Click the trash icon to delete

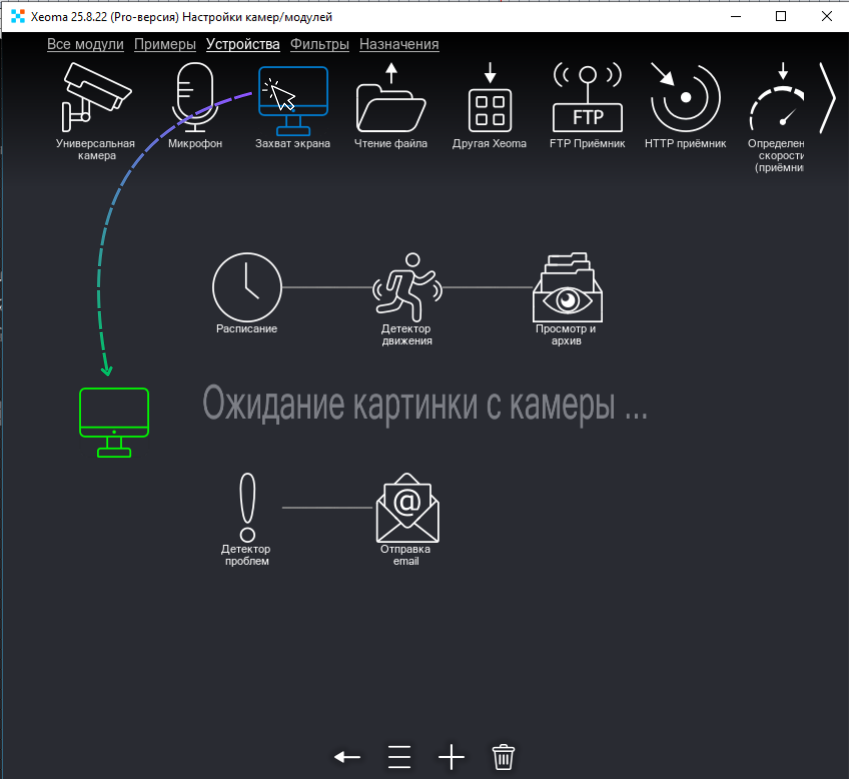tap(503, 756)
